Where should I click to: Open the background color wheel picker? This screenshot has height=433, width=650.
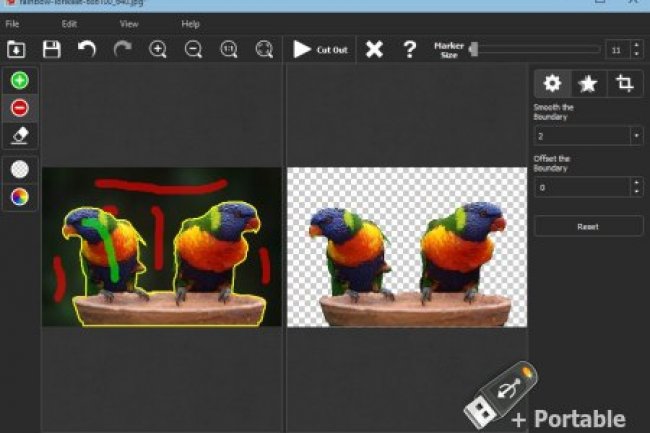(x=19, y=197)
